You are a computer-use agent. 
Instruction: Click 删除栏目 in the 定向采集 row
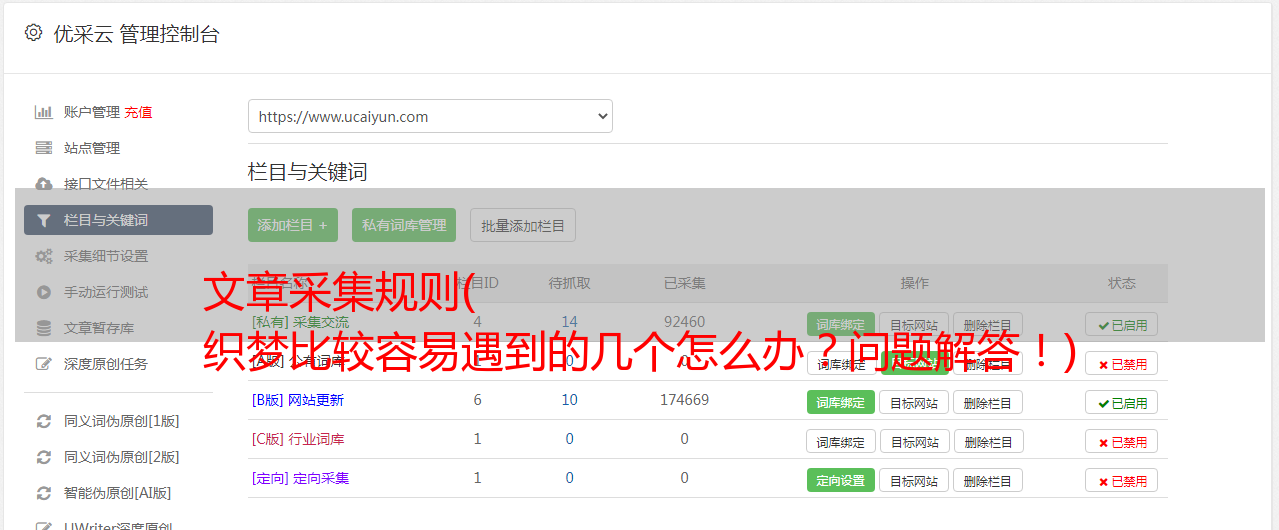[x=988, y=480]
